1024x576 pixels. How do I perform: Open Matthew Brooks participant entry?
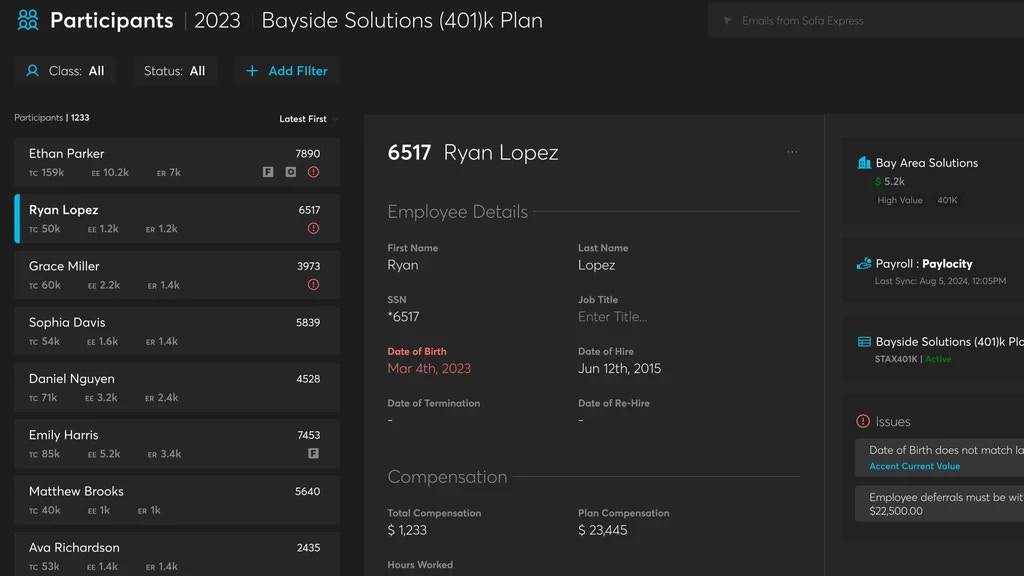coord(177,500)
